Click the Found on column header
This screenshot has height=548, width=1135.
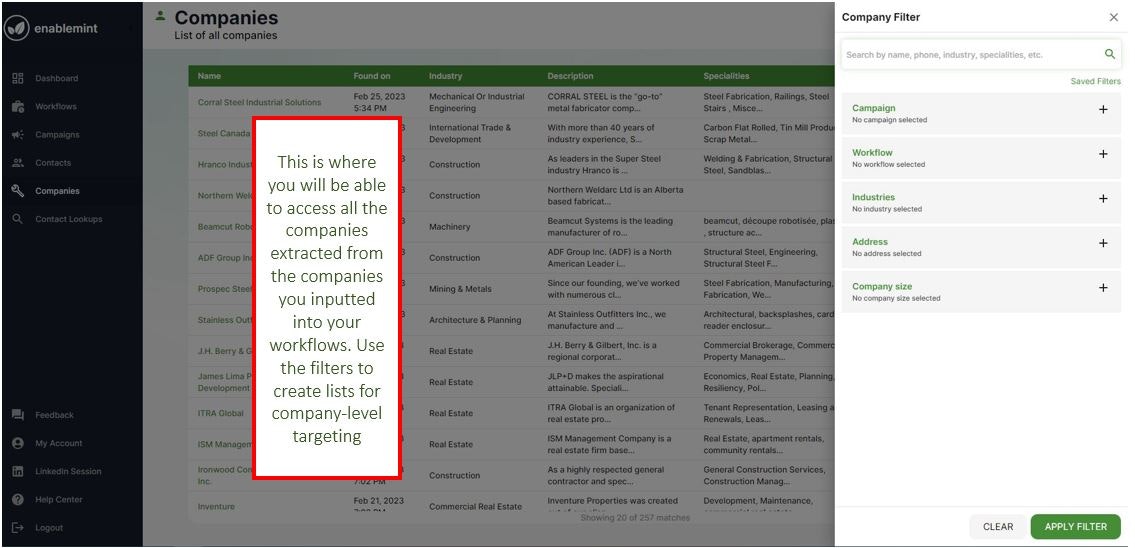point(371,75)
